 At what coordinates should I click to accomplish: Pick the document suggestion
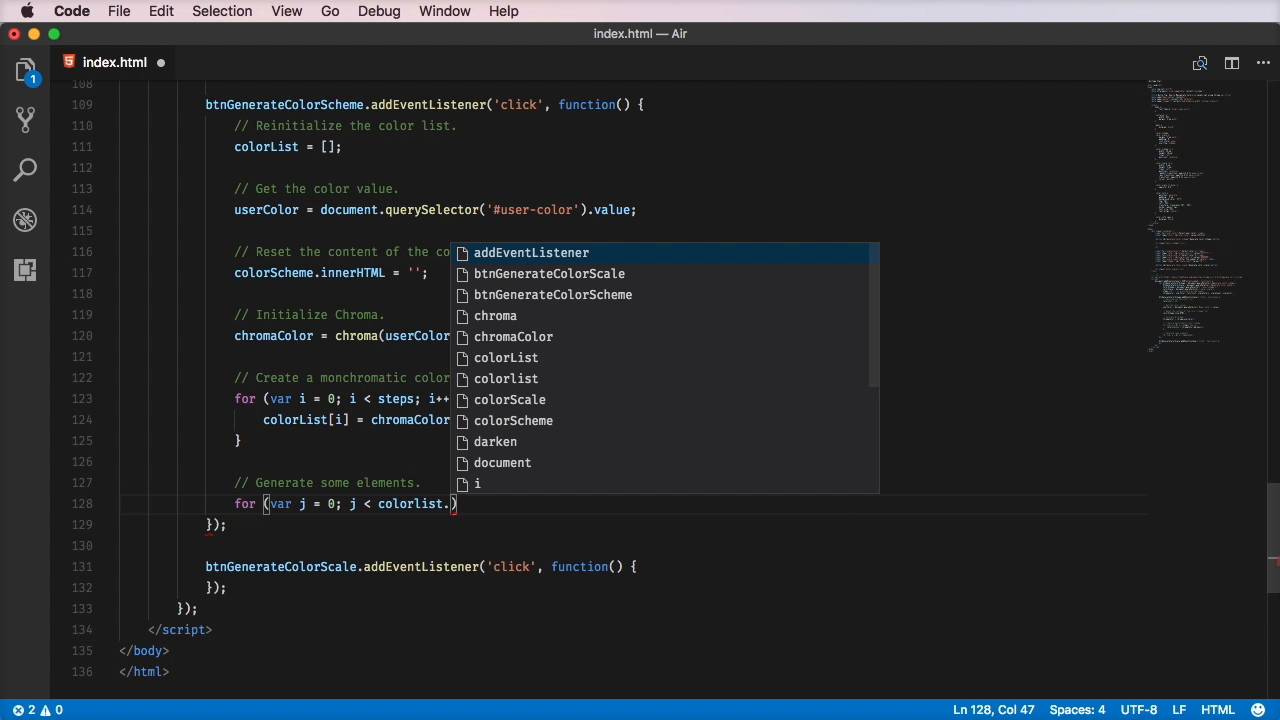pos(664,463)
